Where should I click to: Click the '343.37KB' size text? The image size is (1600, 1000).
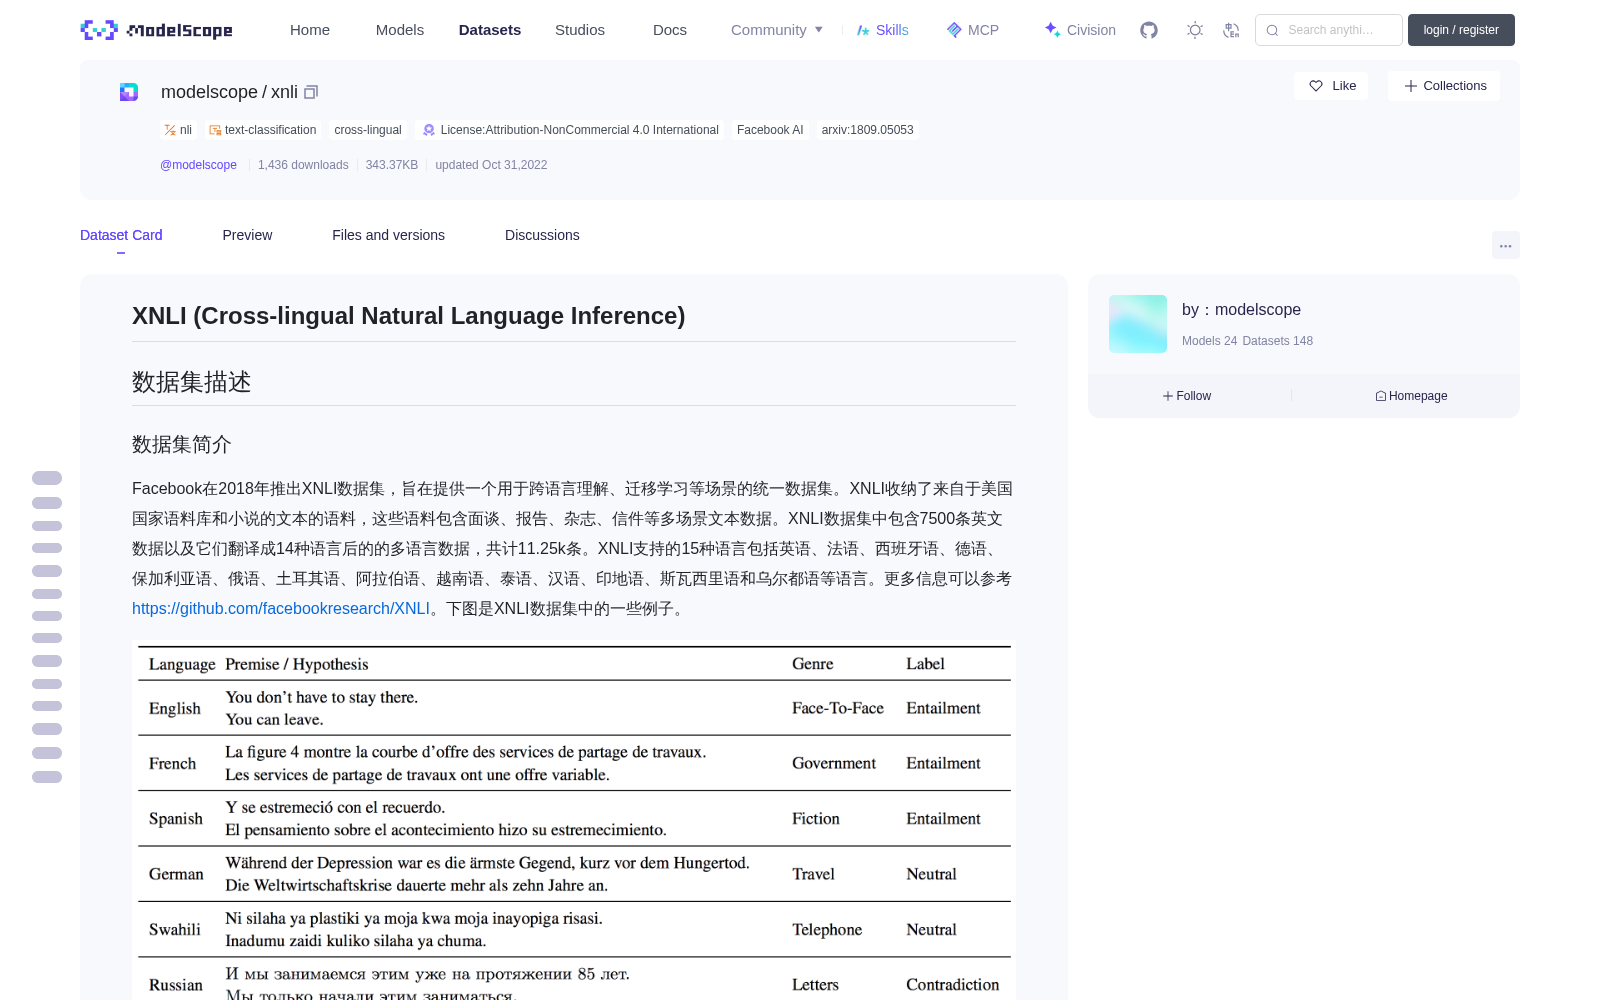392,165
